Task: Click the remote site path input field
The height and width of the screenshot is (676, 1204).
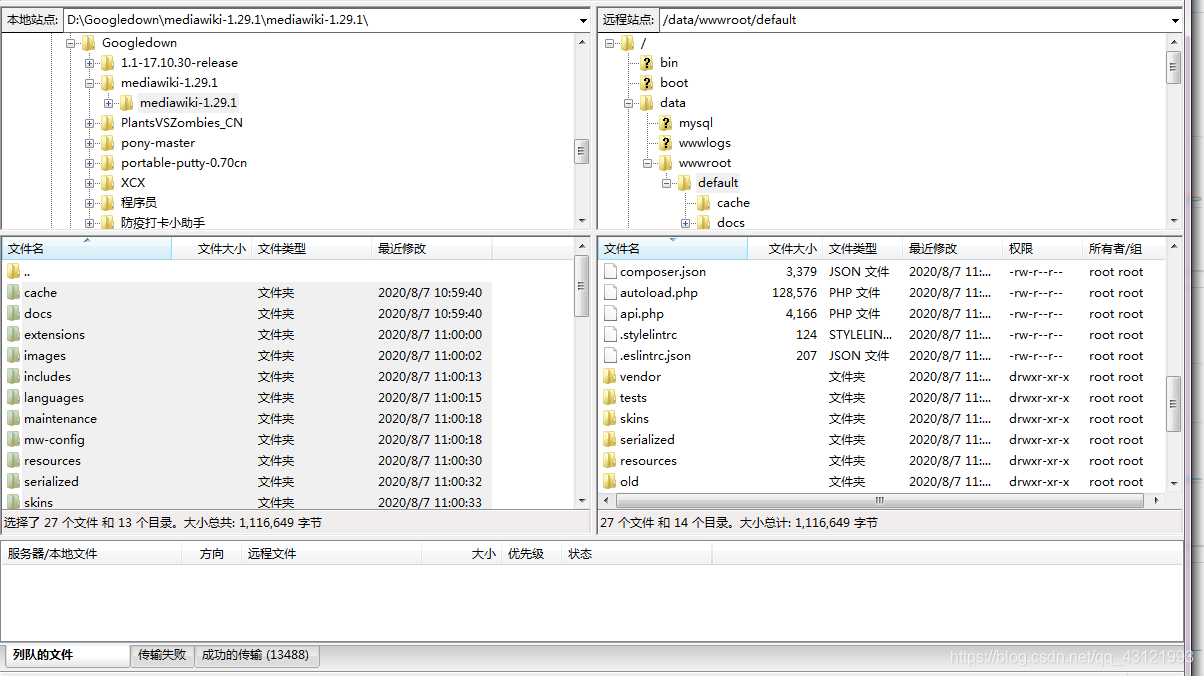Action: (913, 20)
